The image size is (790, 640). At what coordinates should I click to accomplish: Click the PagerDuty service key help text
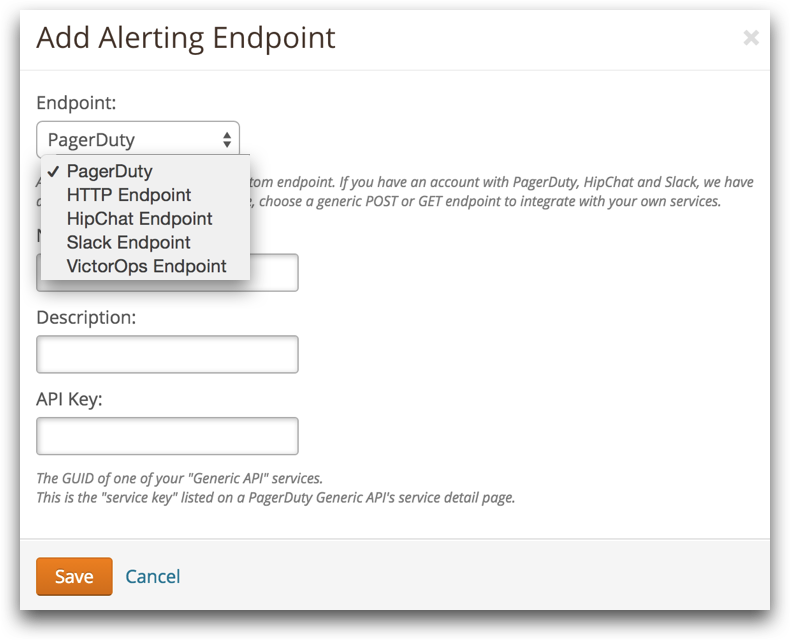(275, 497)
